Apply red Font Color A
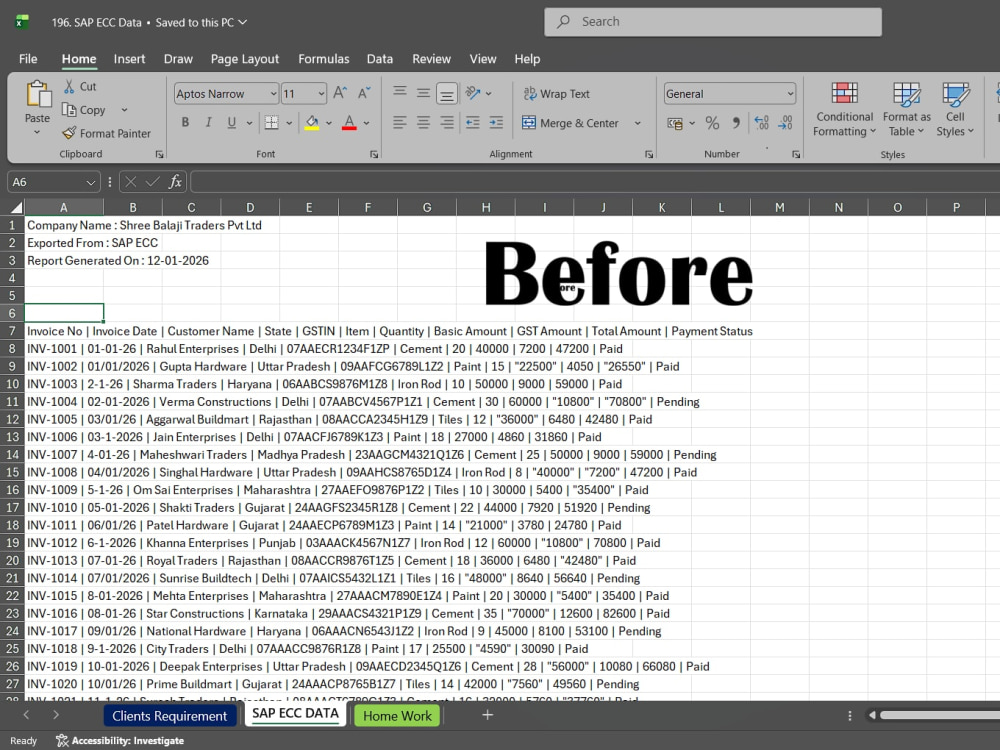This screenshot has width=1000, height=750. [x=349, y=122]
